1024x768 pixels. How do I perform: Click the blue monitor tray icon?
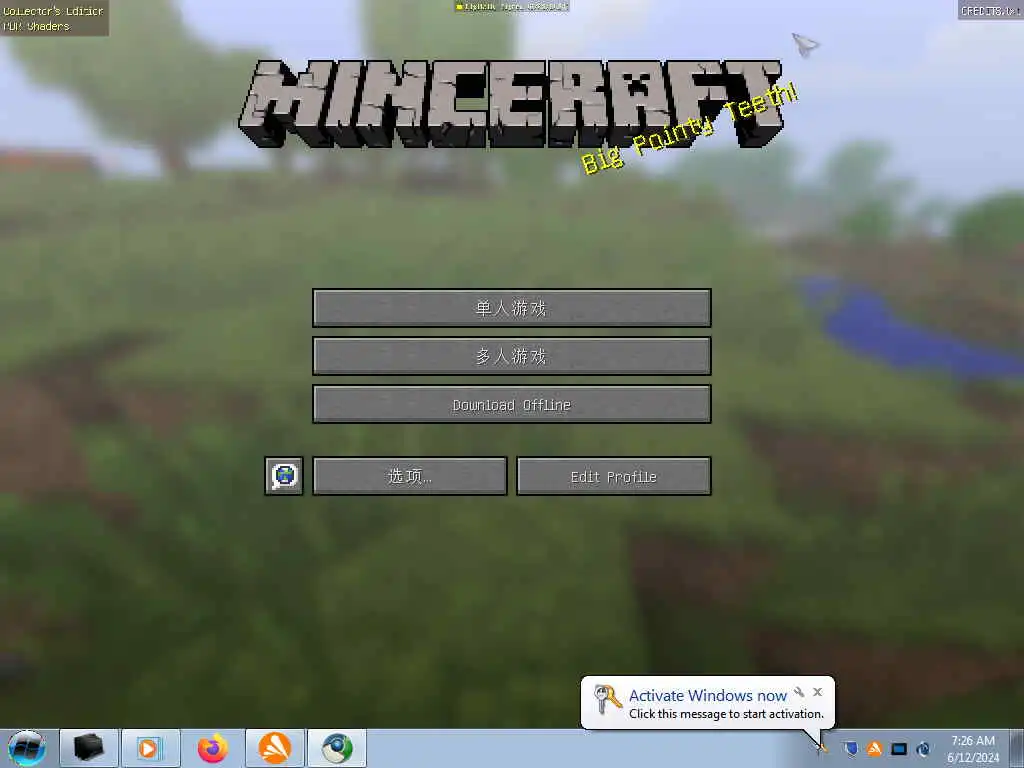(899, 748)
